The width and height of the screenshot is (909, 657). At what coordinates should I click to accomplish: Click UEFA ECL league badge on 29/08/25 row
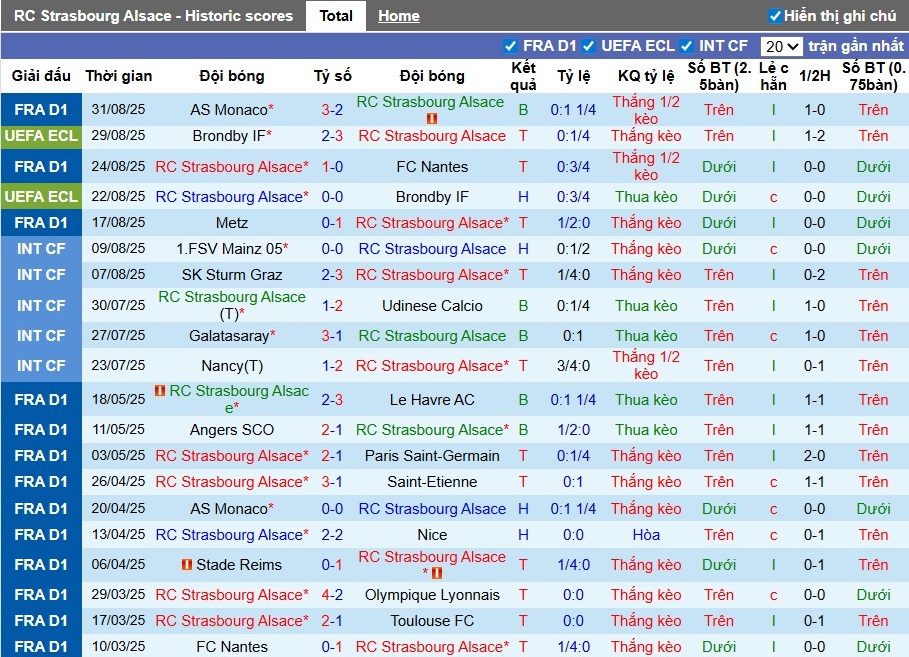[x=41, y=136]
